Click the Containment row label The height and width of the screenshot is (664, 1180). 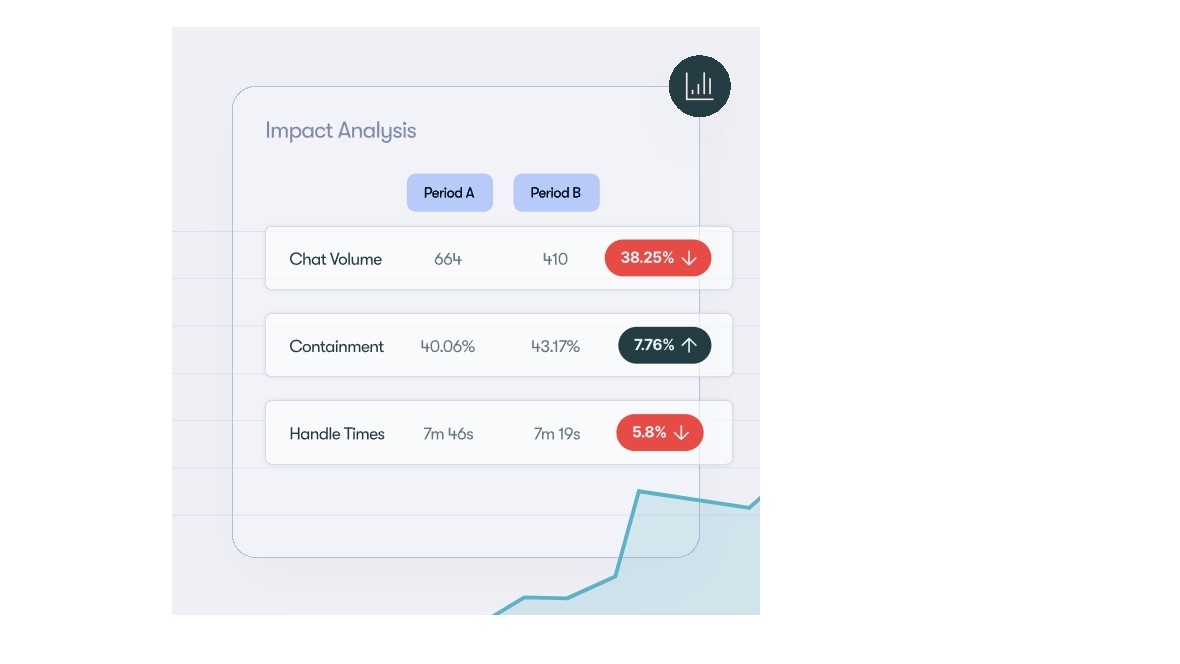pyautogui.click(x=336, y=346)
